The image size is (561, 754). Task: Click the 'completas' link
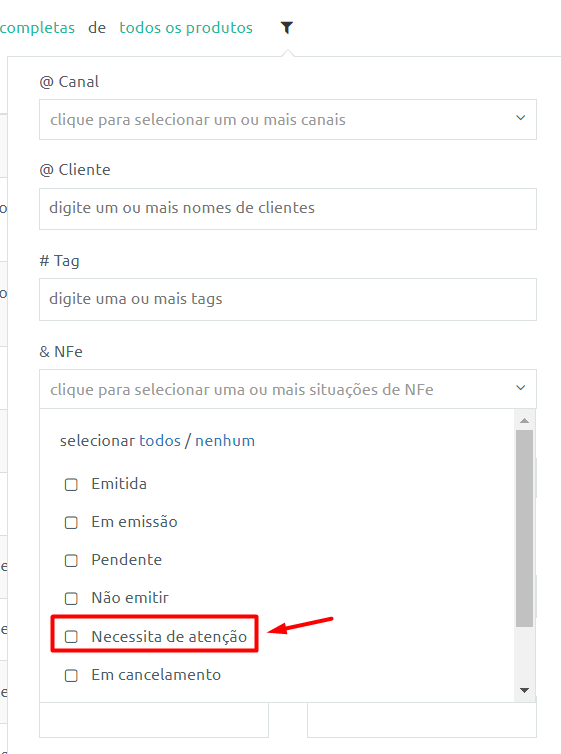(x=37, y=28)
